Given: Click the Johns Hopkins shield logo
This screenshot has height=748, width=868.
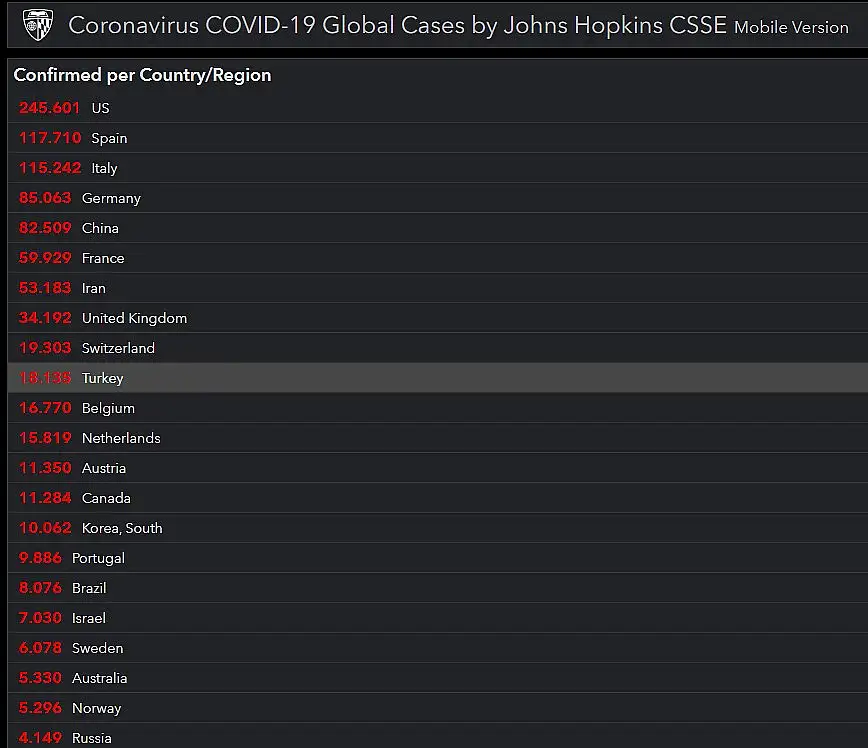Looking at the screenshot, I should pos(38,25).
